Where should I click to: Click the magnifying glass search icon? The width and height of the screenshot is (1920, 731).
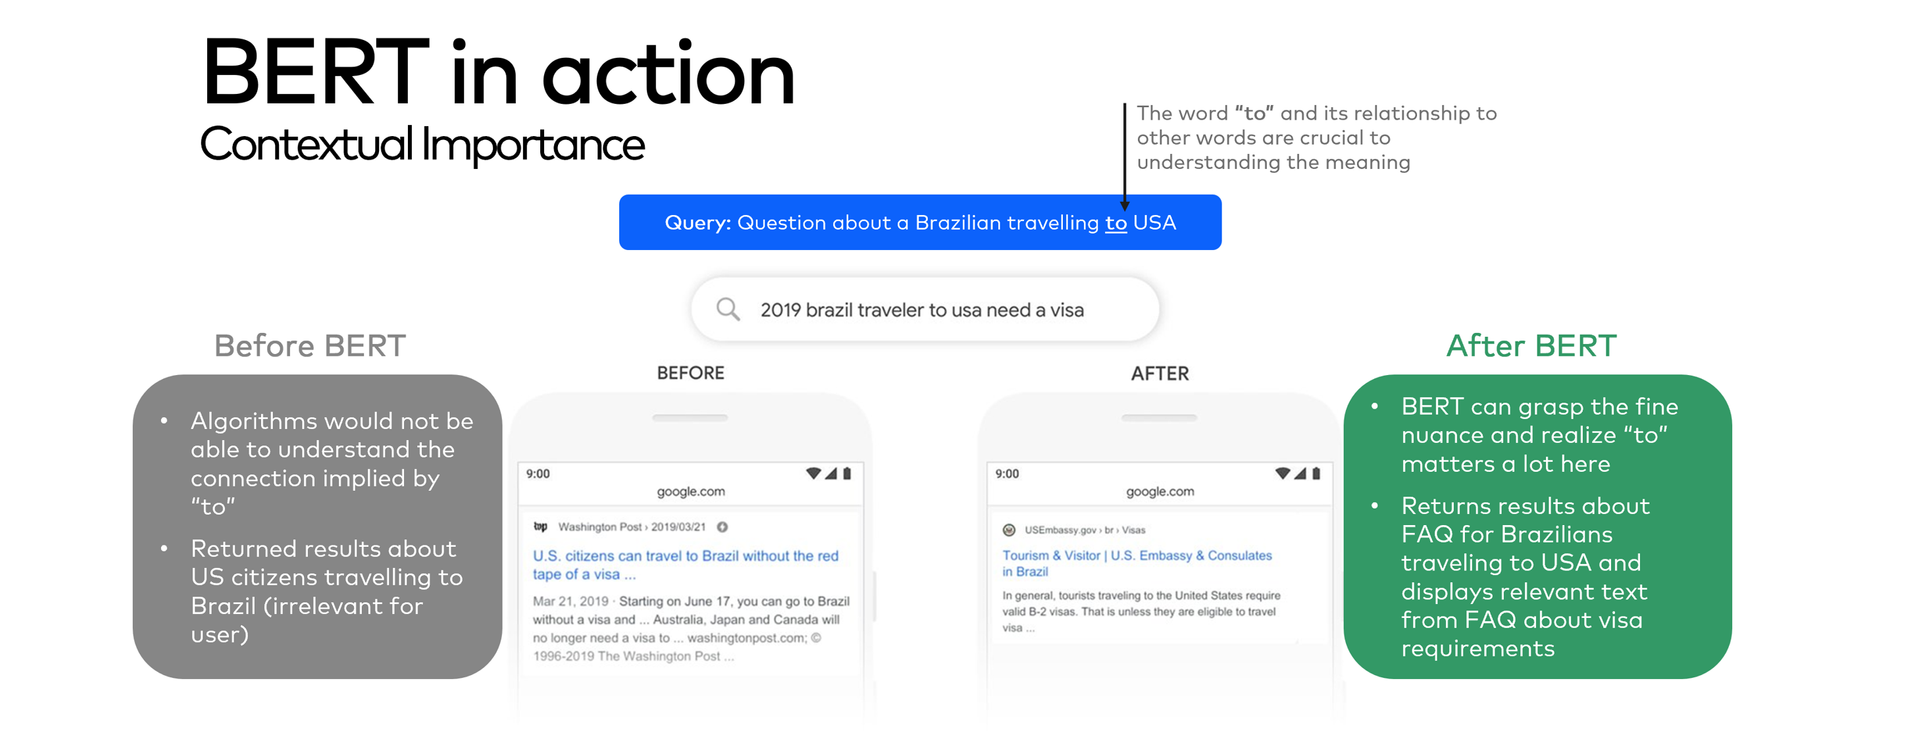coord(728,310)
